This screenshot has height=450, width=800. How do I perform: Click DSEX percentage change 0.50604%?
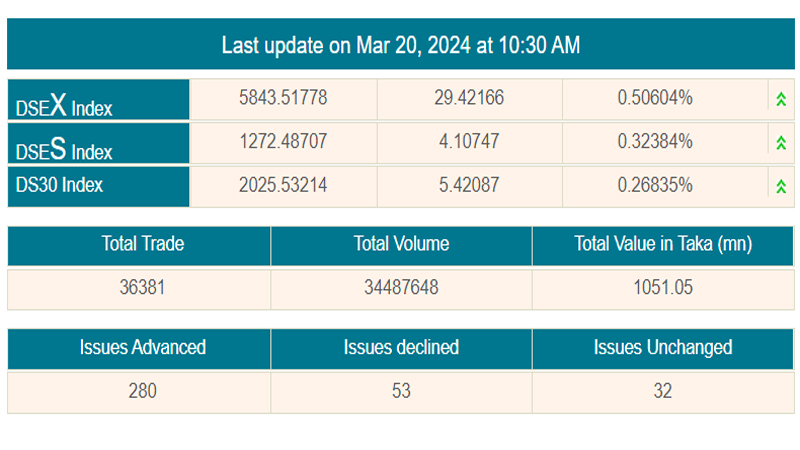(x=655, y=98)
